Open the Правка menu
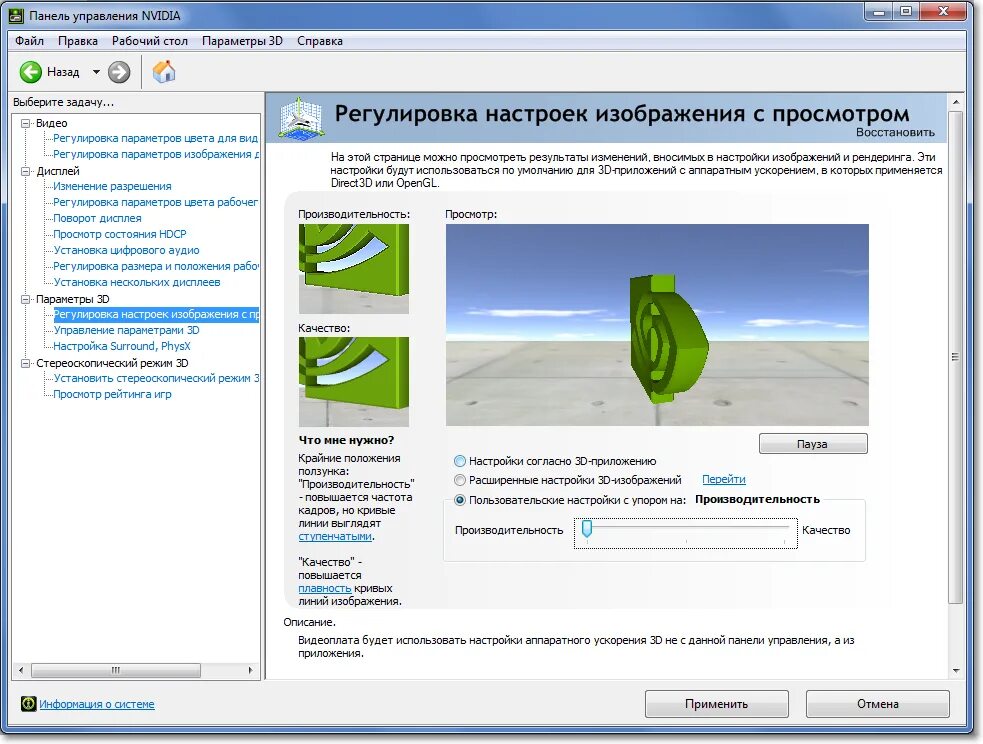983x744 pixels. 78,41
